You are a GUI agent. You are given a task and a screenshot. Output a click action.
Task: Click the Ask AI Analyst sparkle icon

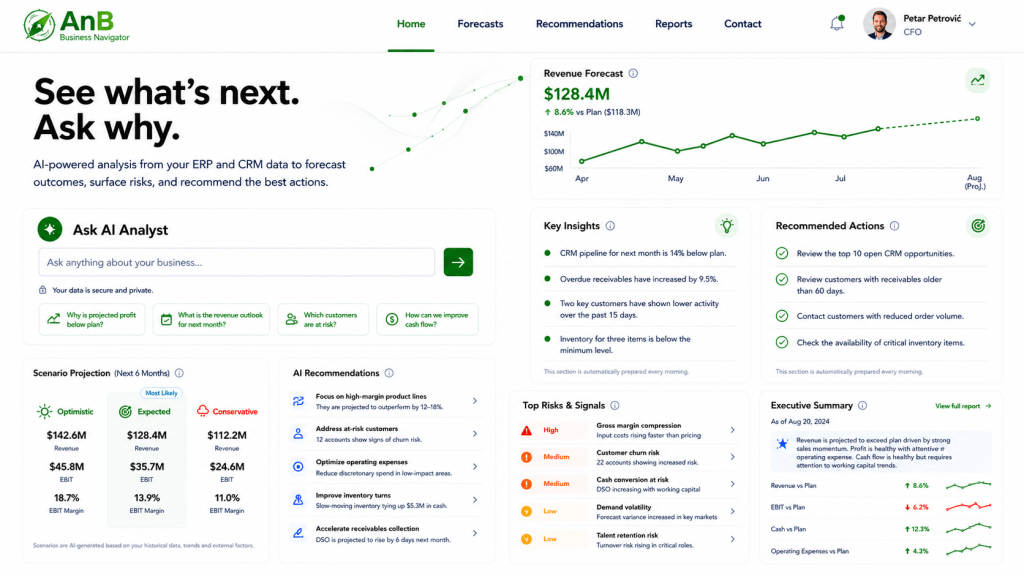50,229
